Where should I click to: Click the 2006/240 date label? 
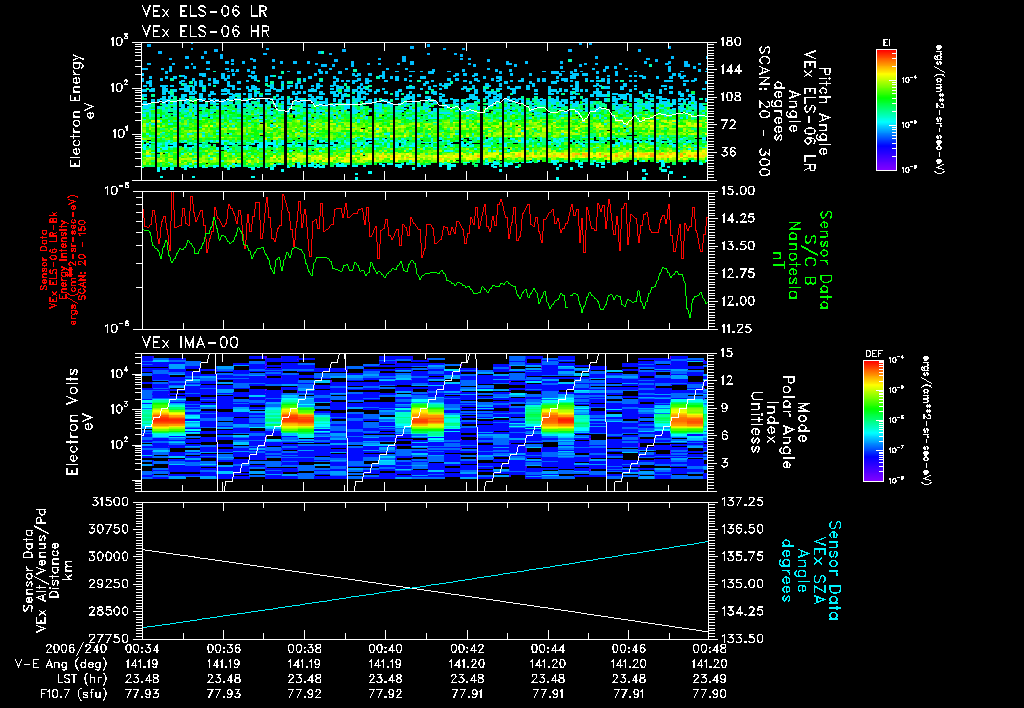pos(75,649)
